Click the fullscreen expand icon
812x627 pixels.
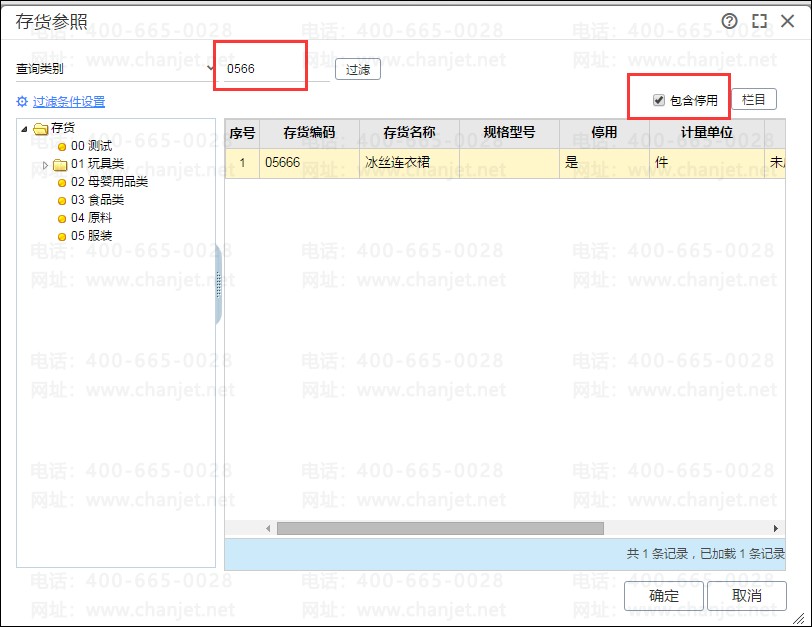[x=758, y=20]
